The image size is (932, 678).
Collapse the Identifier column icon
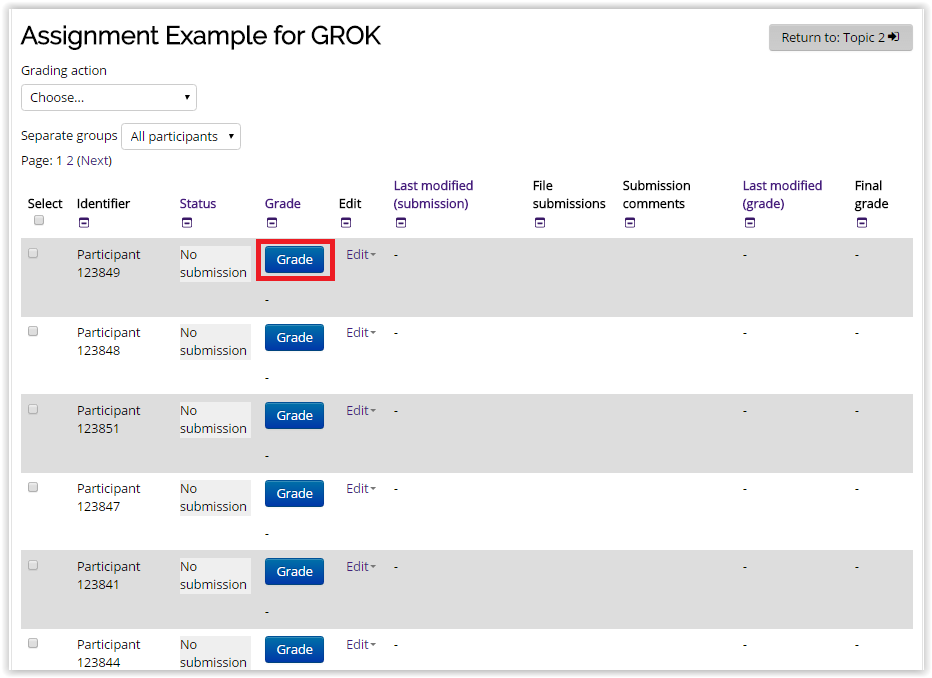coord(84,223)
